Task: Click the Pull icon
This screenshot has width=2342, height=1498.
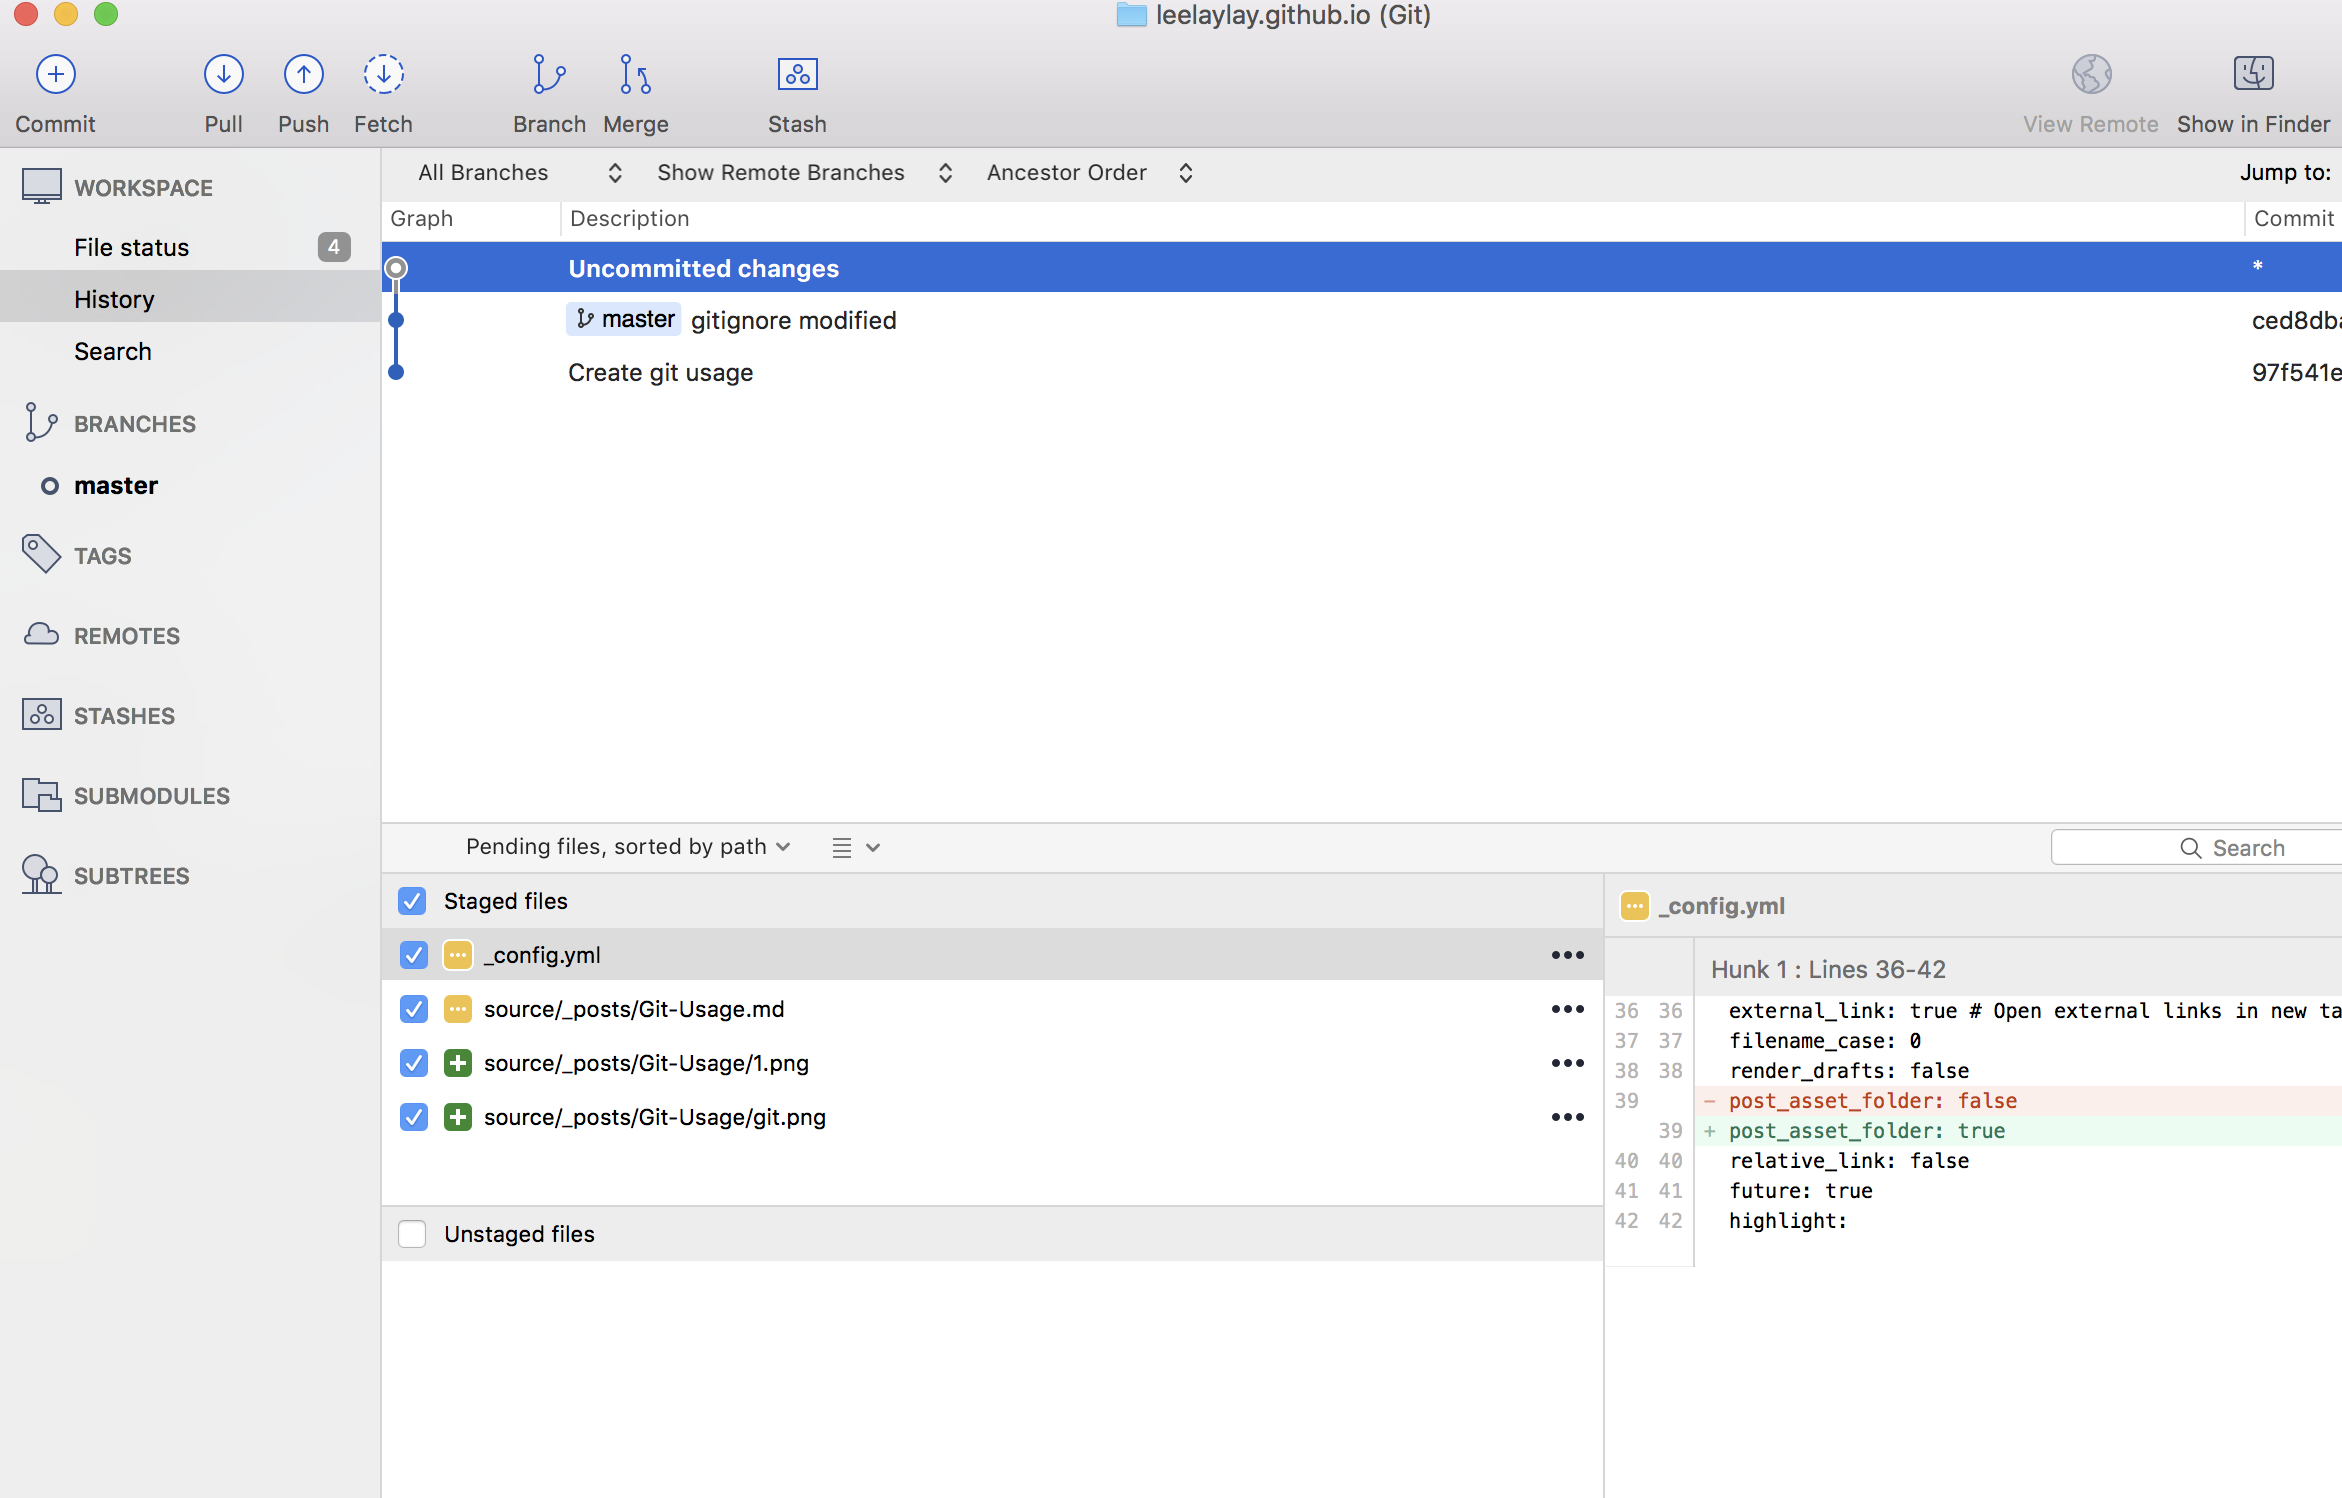Action: [x=223, y=75]
